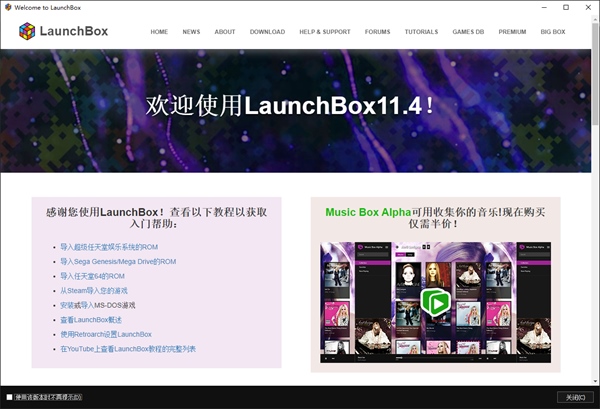This screenshot has width=600, height=409.
Task: Open the BIG BOX nav item
Action: (x=553, y=32)
